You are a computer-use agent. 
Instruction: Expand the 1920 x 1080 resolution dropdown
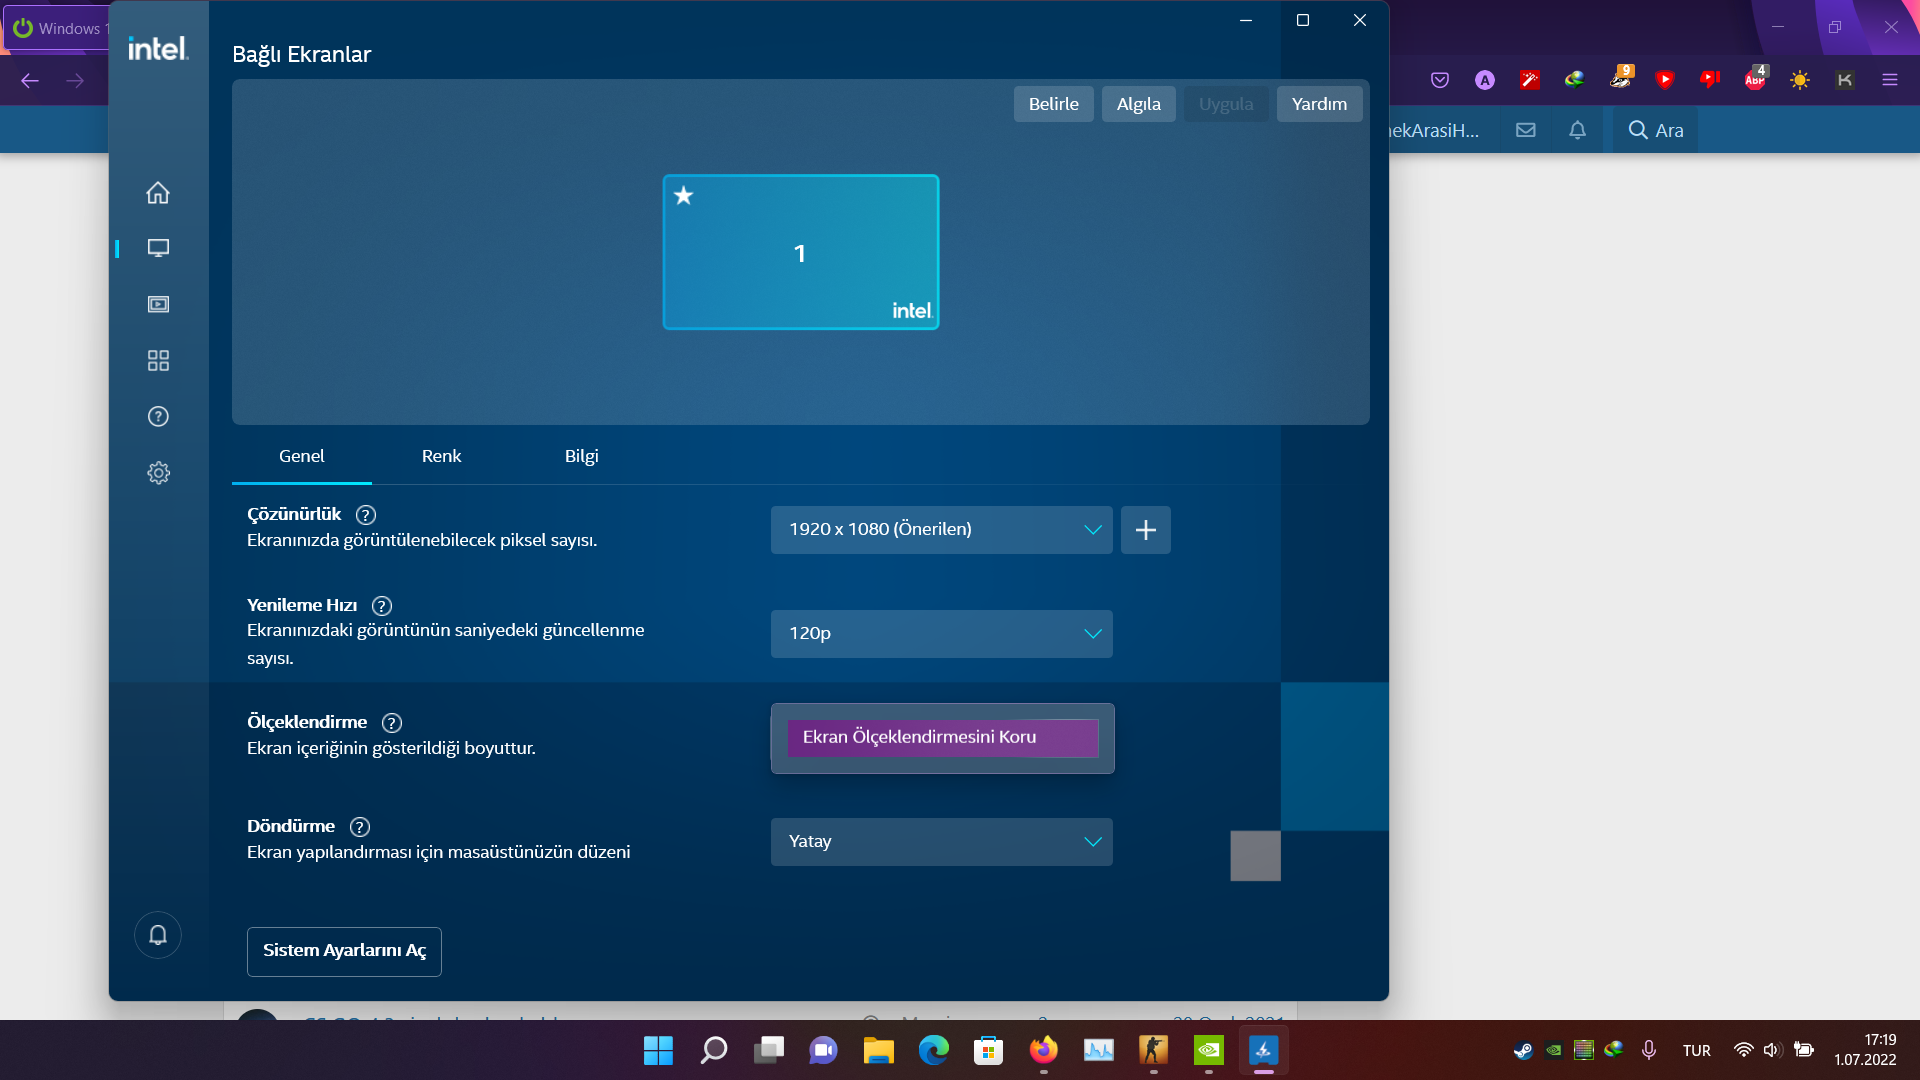click(x=941, y=530)
